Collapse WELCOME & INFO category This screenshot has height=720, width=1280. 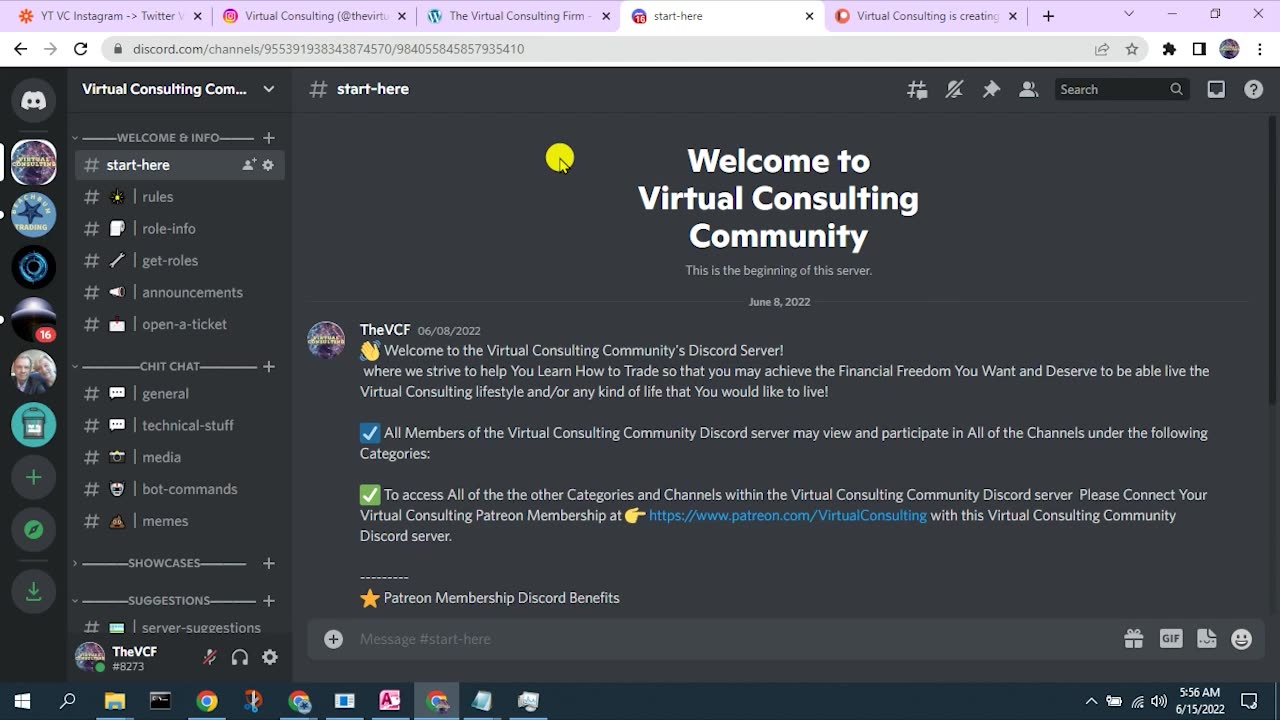tap(165, 138)
